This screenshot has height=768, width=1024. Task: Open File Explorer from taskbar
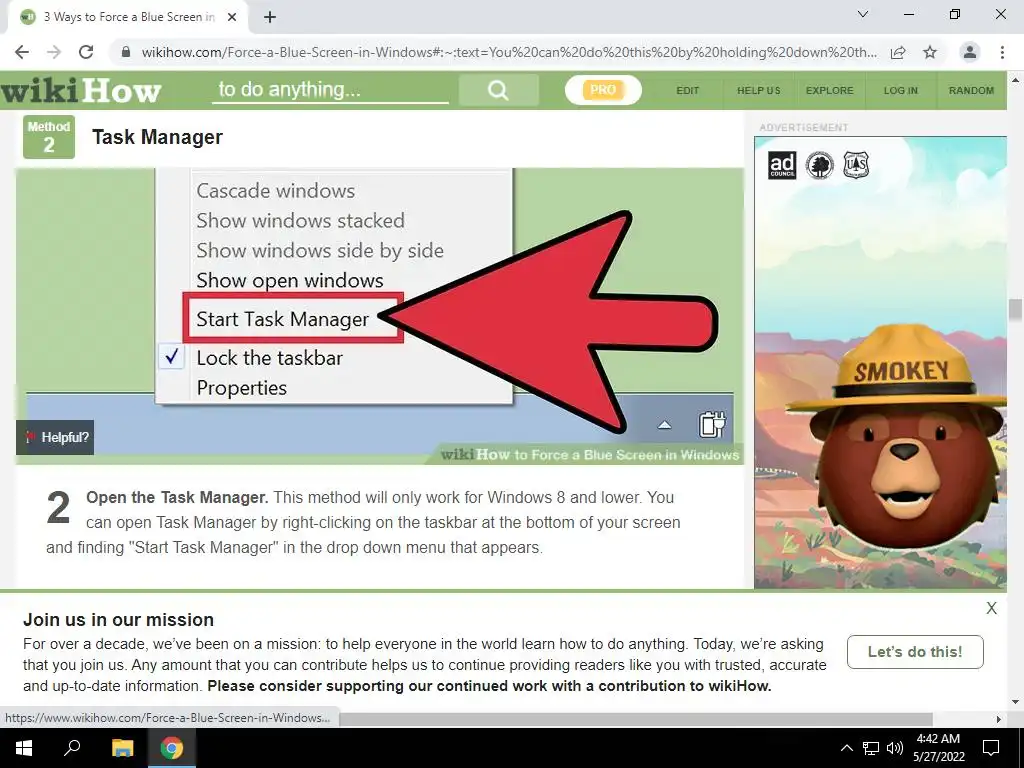[122, 748]
